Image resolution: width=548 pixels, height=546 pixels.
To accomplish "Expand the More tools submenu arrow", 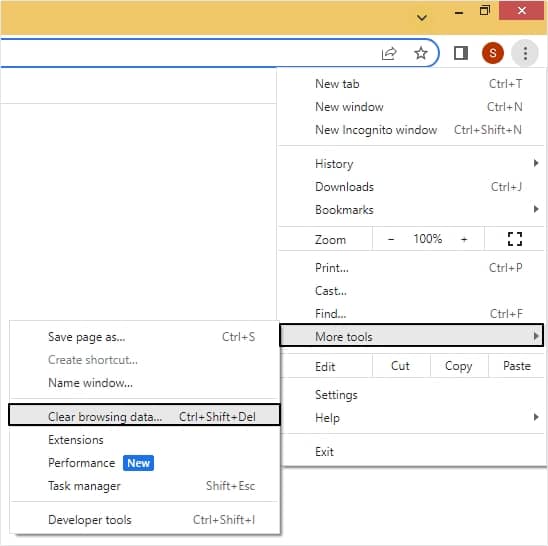I will point(536,336).
